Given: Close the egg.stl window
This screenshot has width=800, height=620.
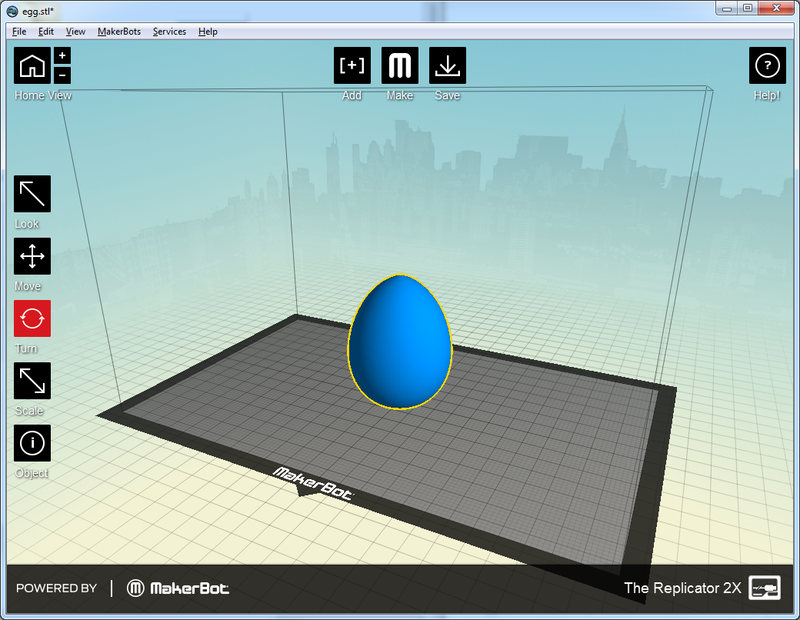Looking at the screenshot, I should [776, 9].
